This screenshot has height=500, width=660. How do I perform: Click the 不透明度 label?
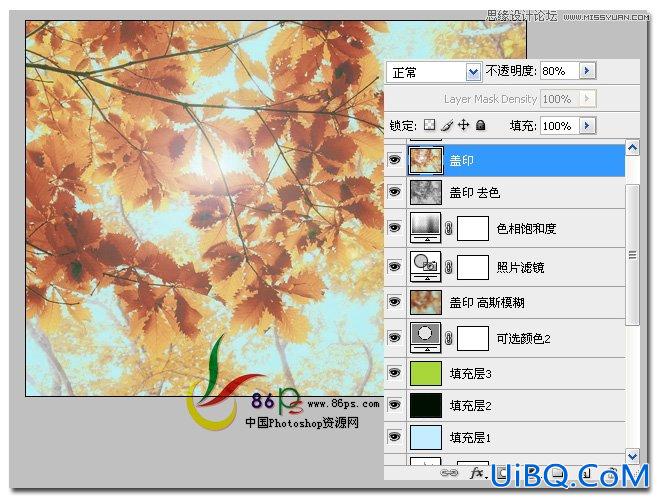click(x=511, y=71)
